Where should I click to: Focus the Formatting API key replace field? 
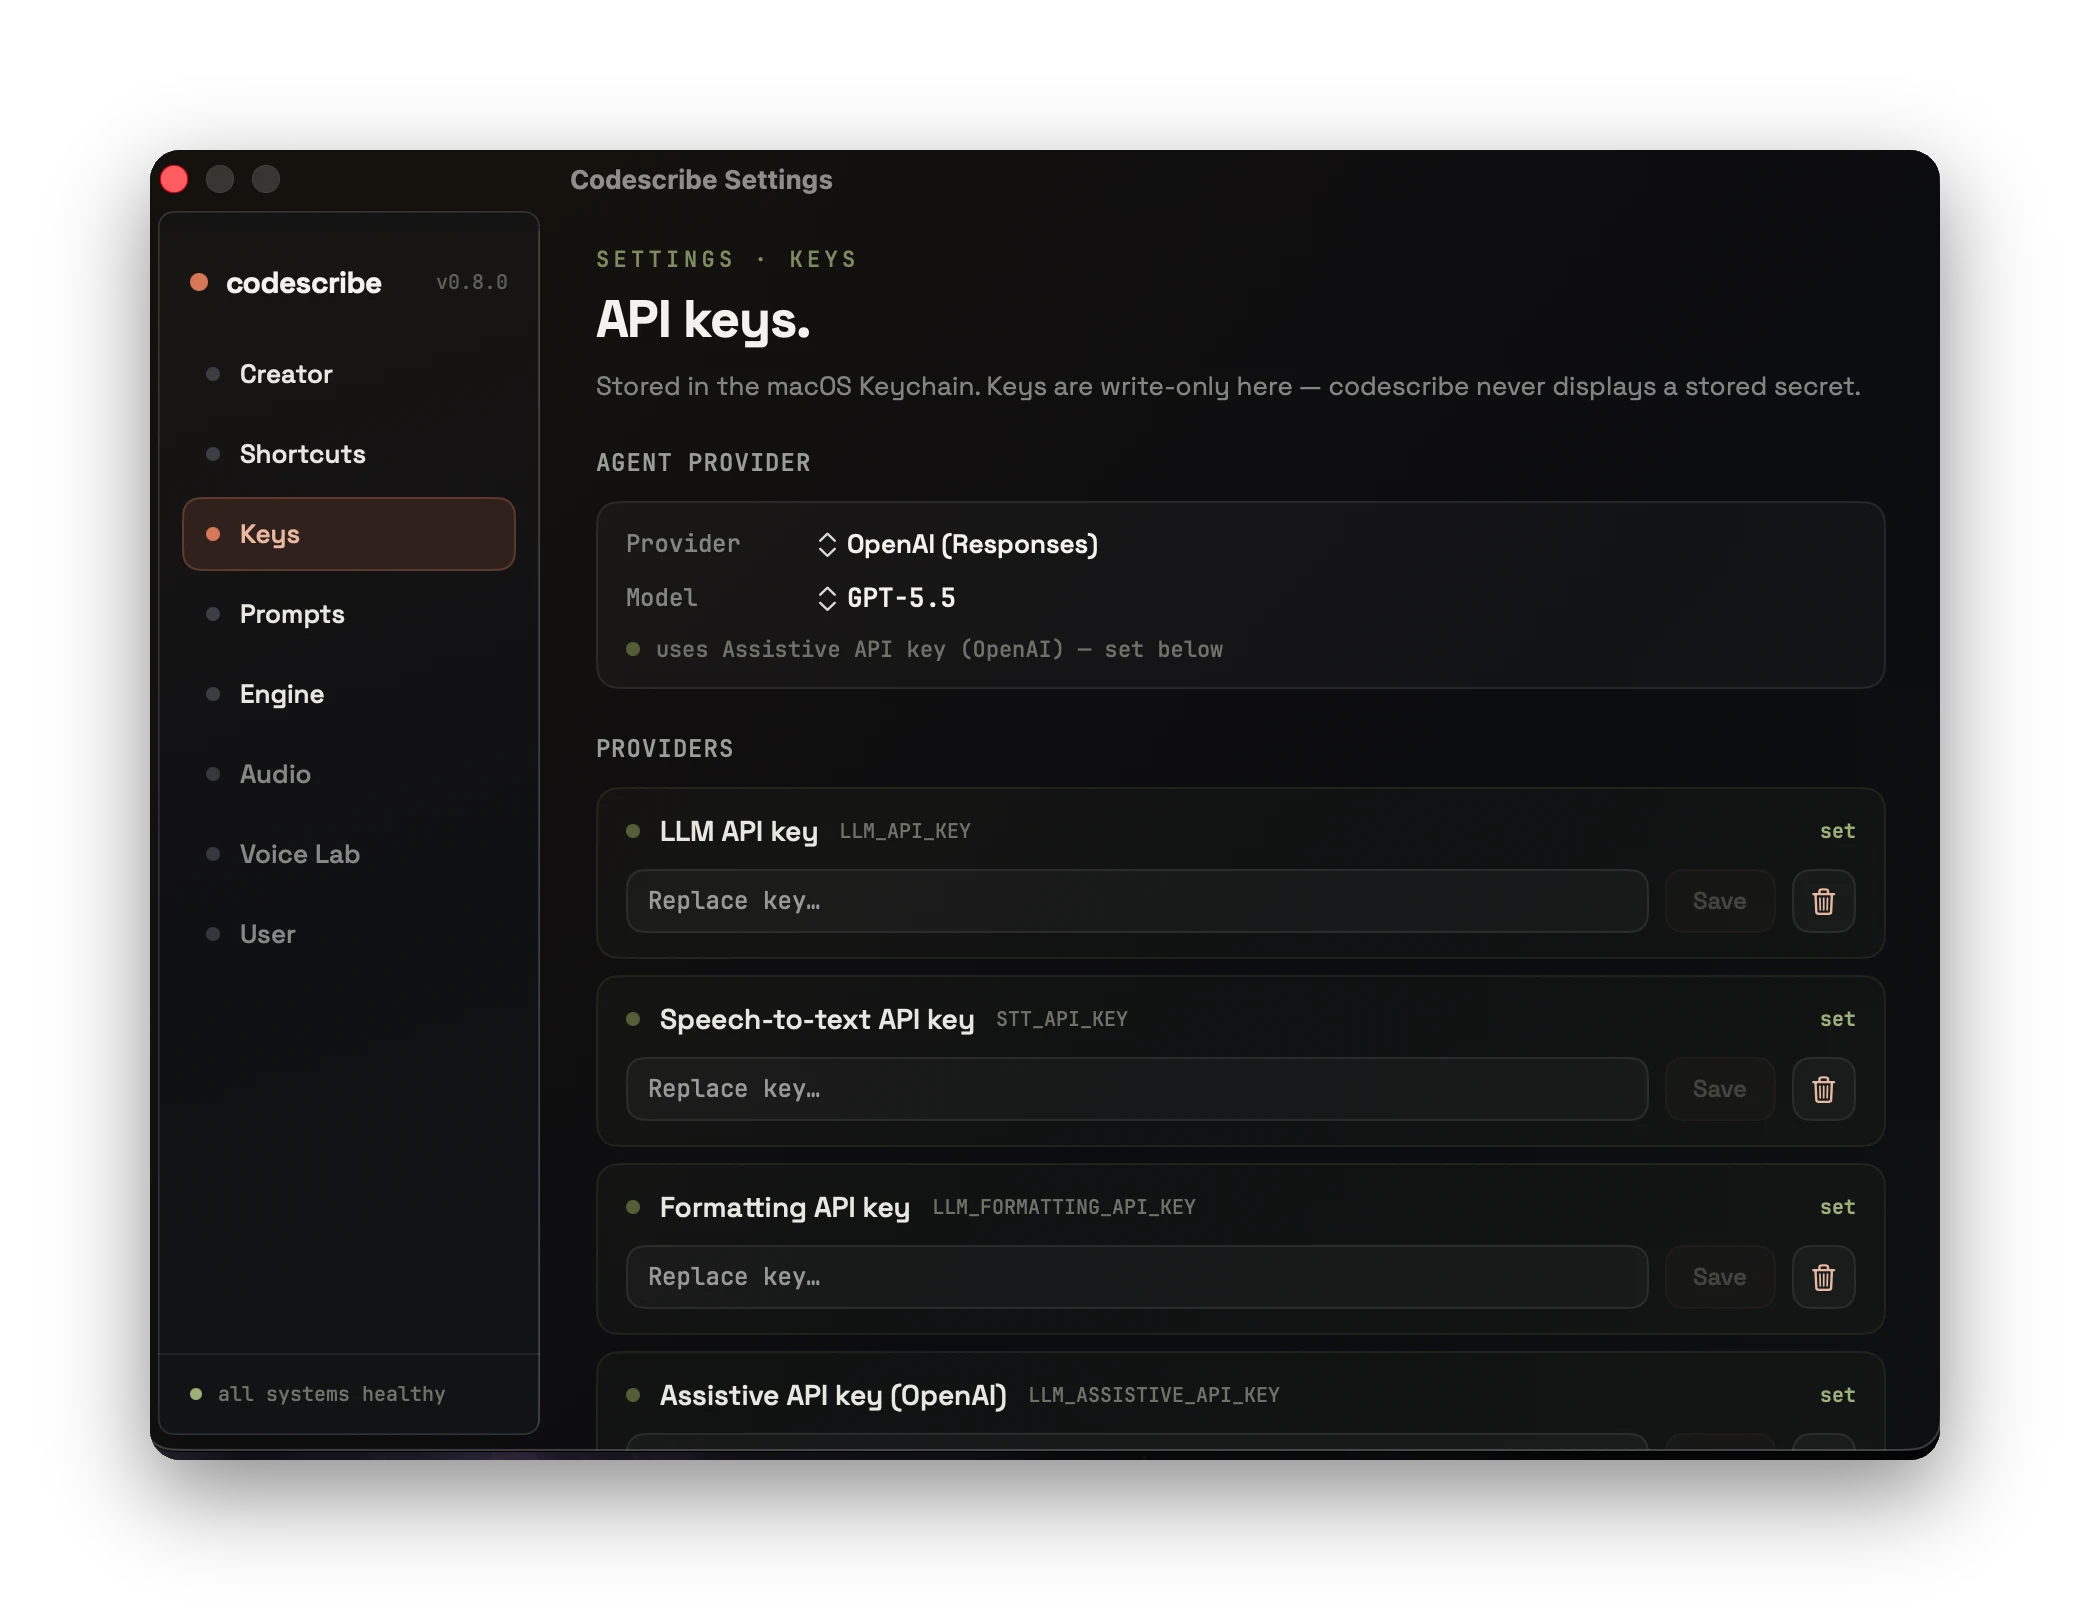coord(1137,1277)
